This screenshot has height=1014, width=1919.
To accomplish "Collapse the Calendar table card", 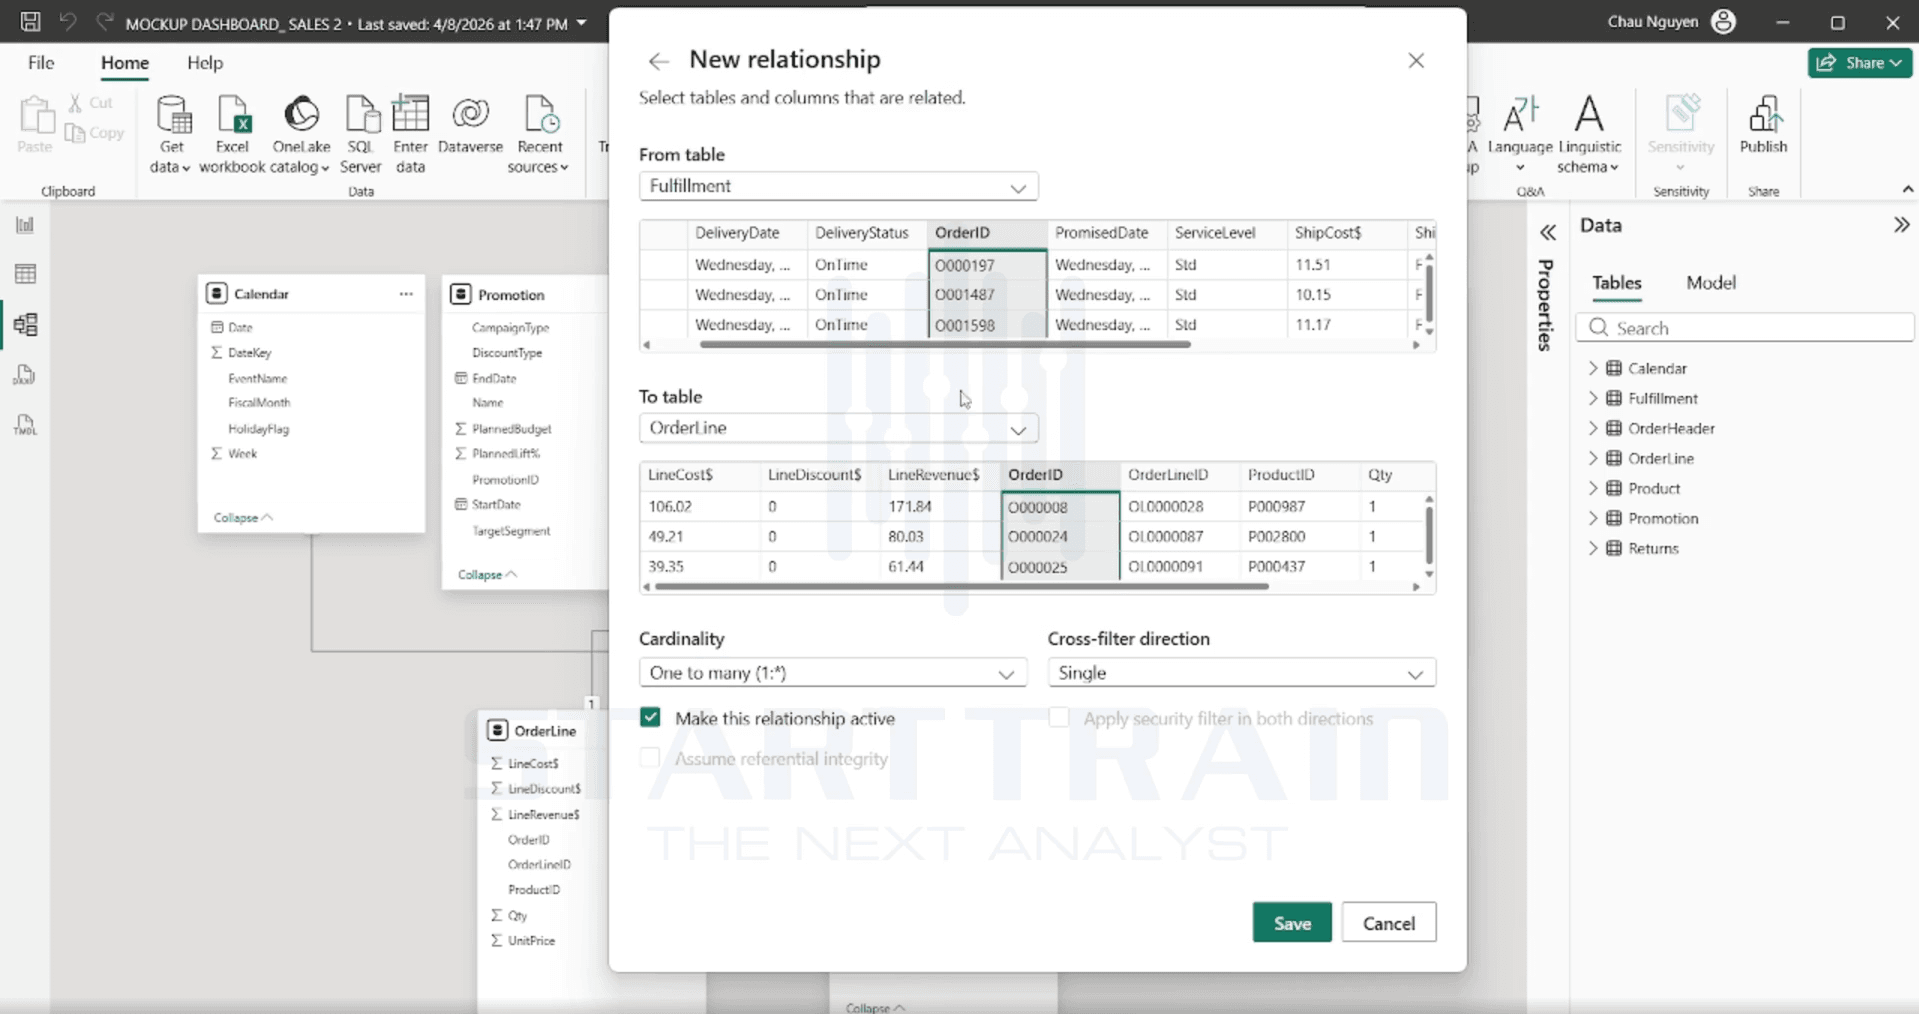I will click(x=243, y=517).
